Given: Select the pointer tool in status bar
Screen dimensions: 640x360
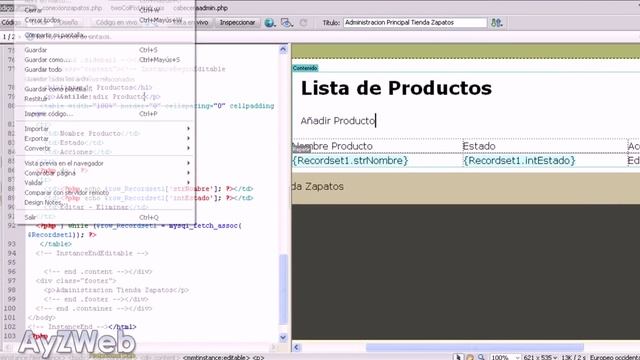Looking at the screenshot, I should [x=458, y=357].
